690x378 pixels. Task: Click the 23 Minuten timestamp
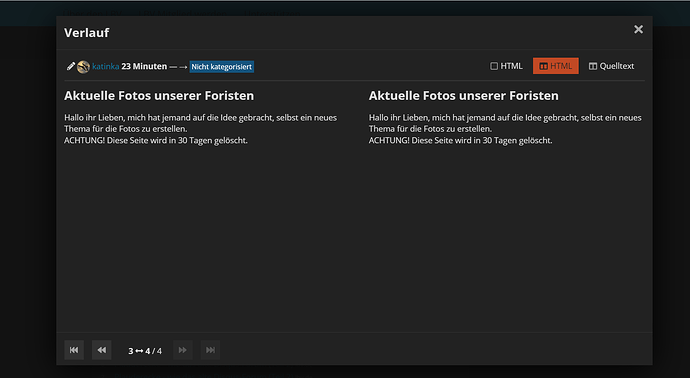(144, 66)
